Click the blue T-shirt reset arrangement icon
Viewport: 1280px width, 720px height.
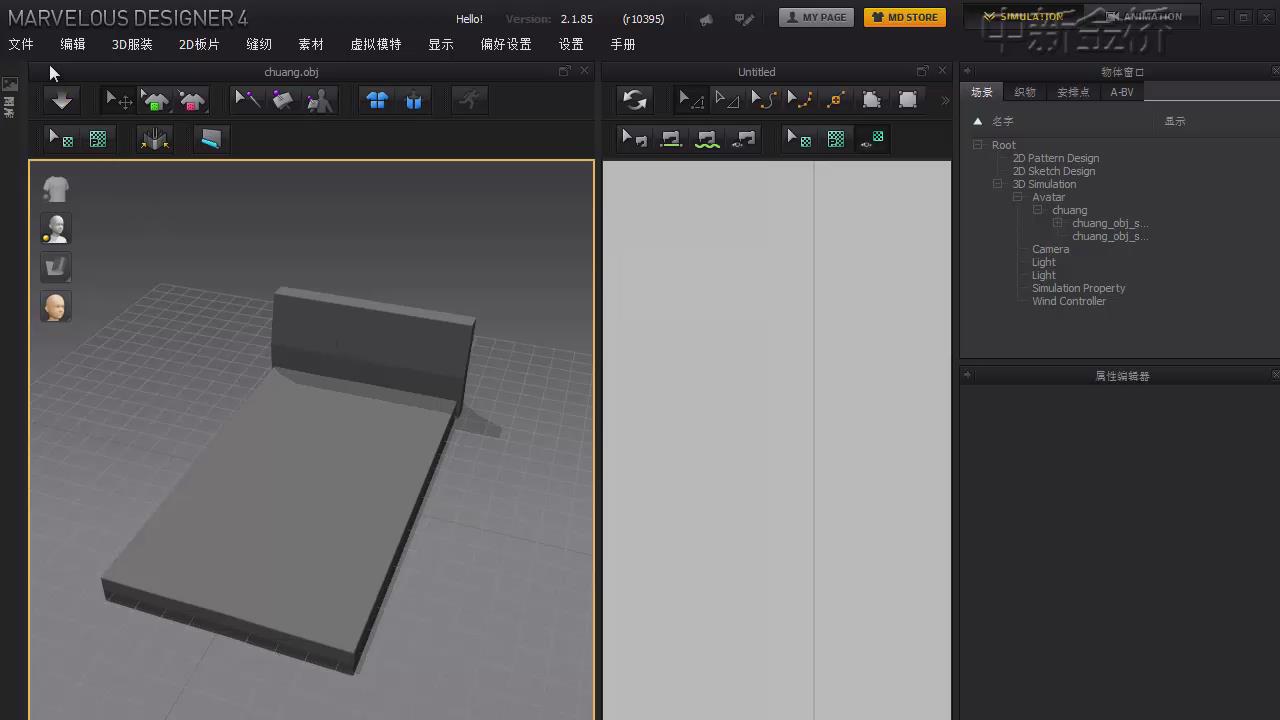click(377, 100)
